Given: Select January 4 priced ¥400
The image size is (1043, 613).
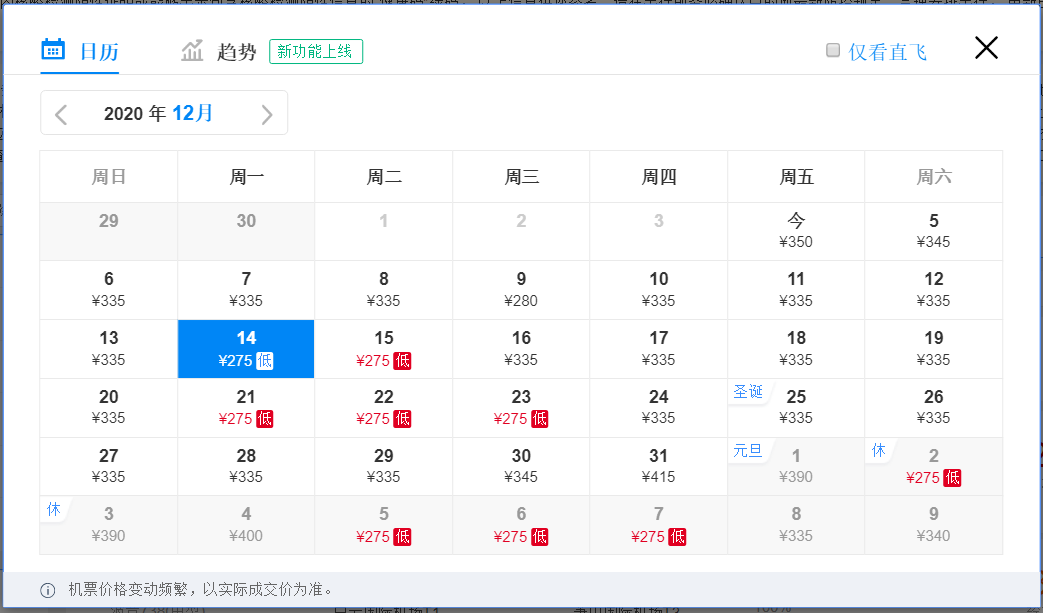Looking at the screenshot, I should tap(246, 525).
